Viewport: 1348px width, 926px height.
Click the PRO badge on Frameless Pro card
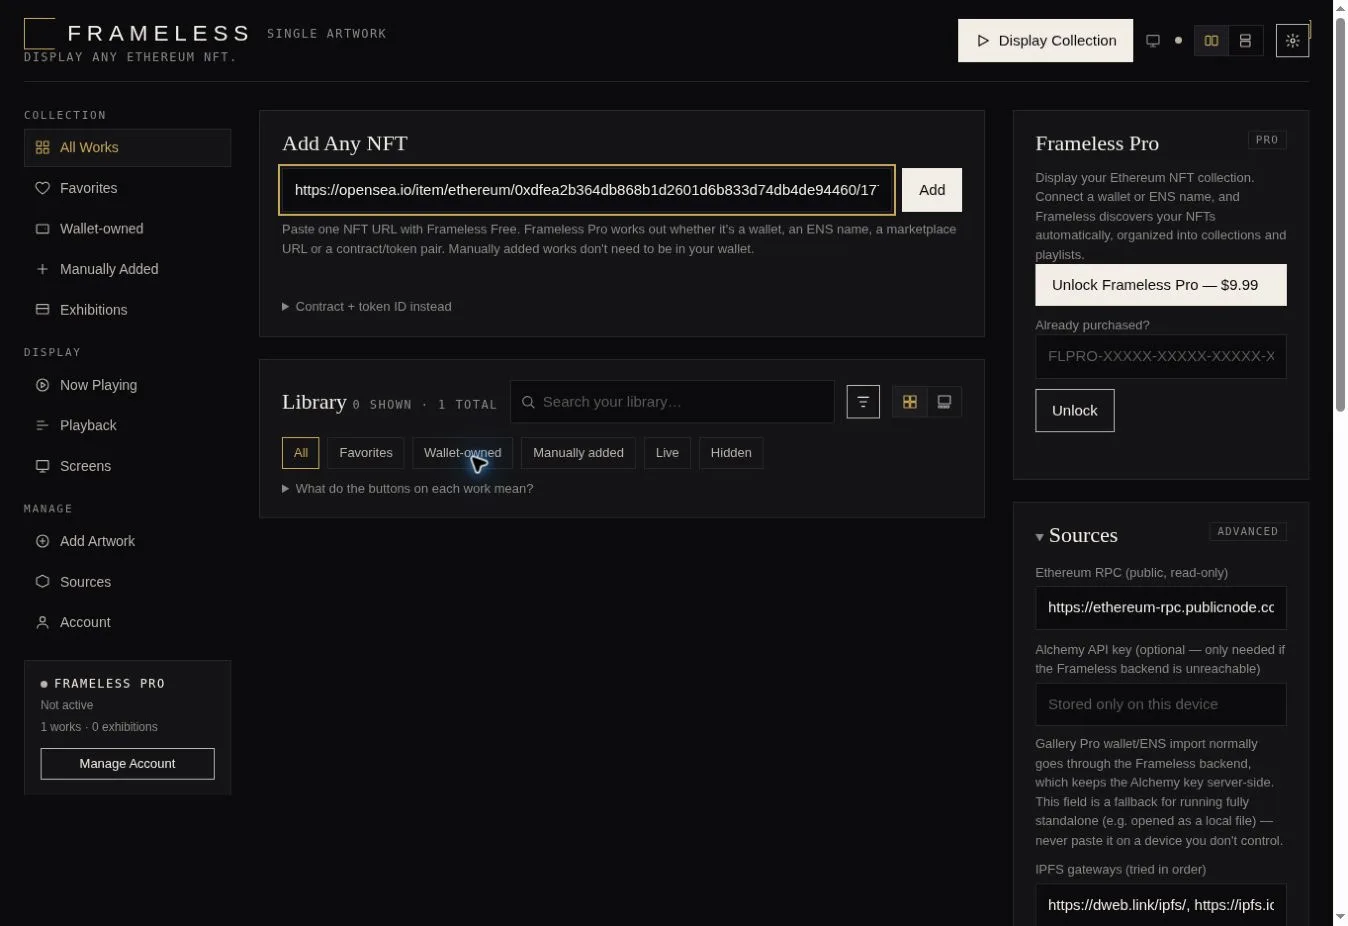coord(1267,140)
